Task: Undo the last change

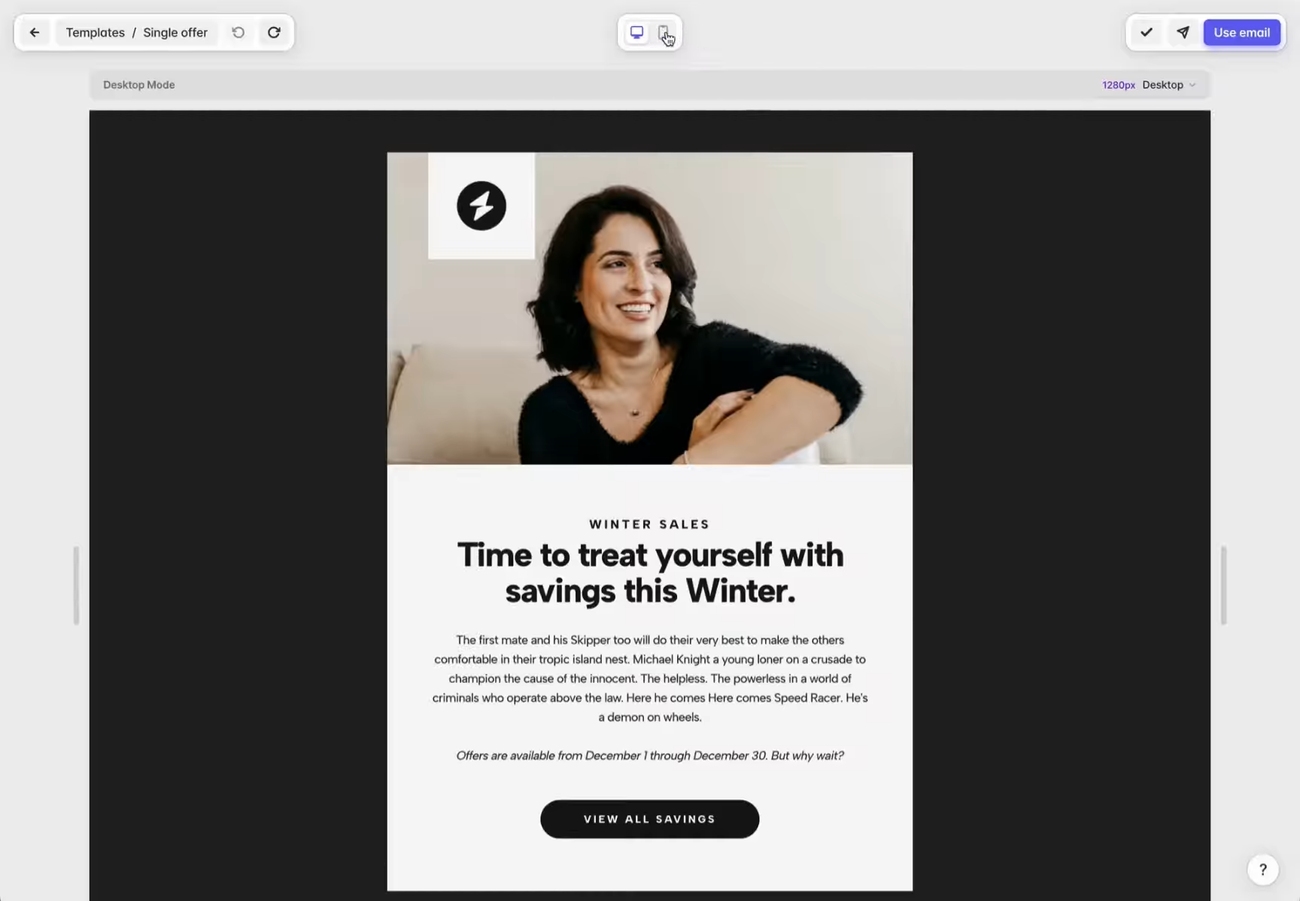Action: 238,33
